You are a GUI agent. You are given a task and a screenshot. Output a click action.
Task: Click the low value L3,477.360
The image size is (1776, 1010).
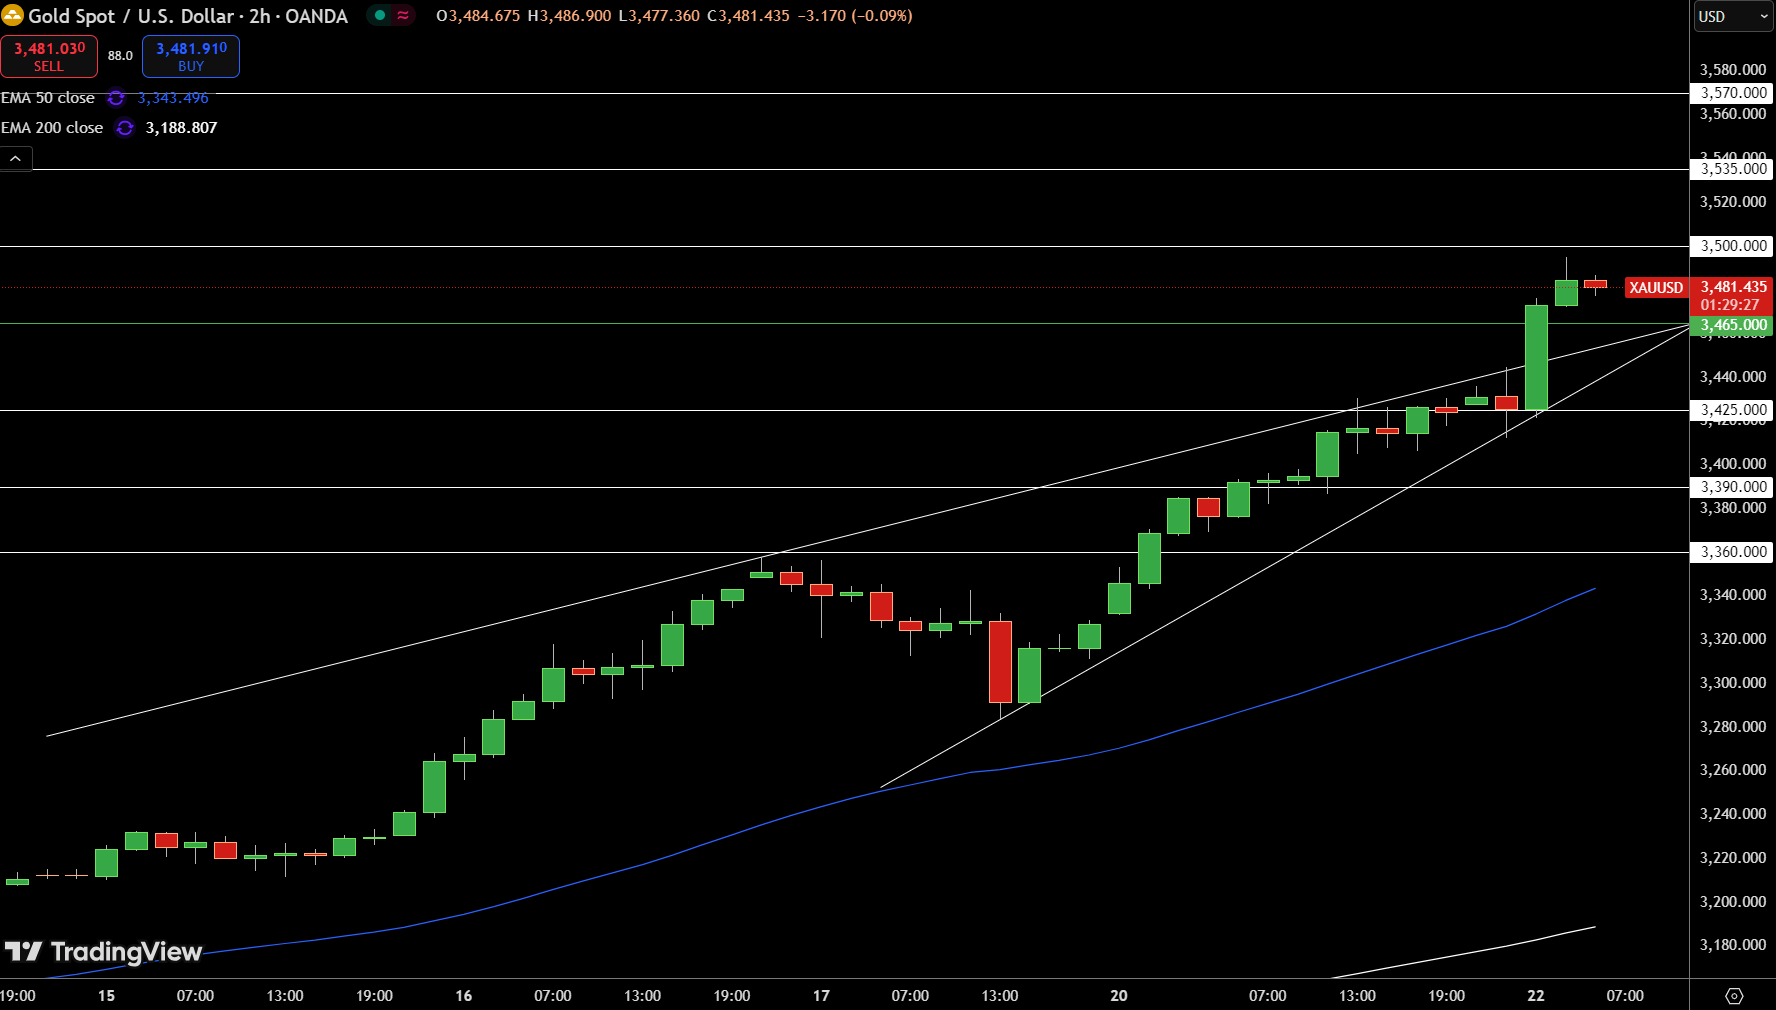click(x=659, y=16)
